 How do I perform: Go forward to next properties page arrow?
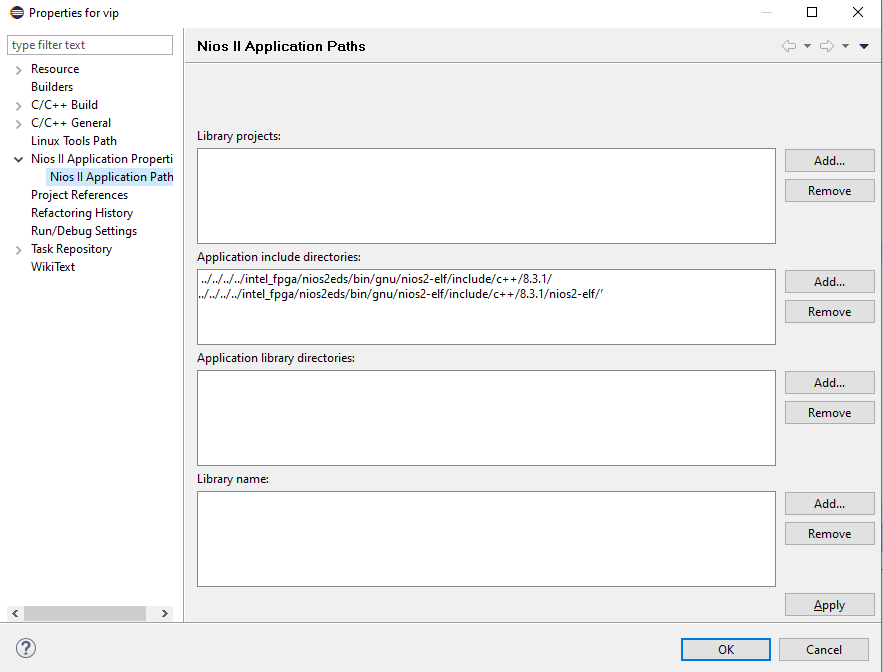[827, 46]
